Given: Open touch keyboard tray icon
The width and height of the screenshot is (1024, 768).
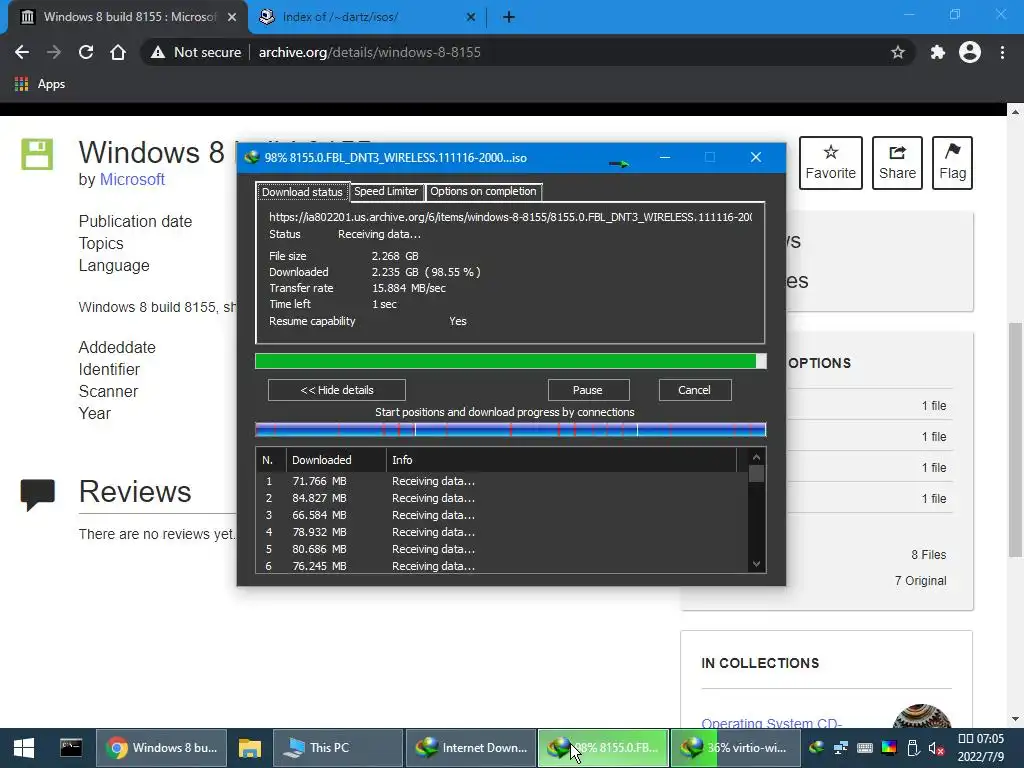Looking at the screenshot, I should click(865, 748).
